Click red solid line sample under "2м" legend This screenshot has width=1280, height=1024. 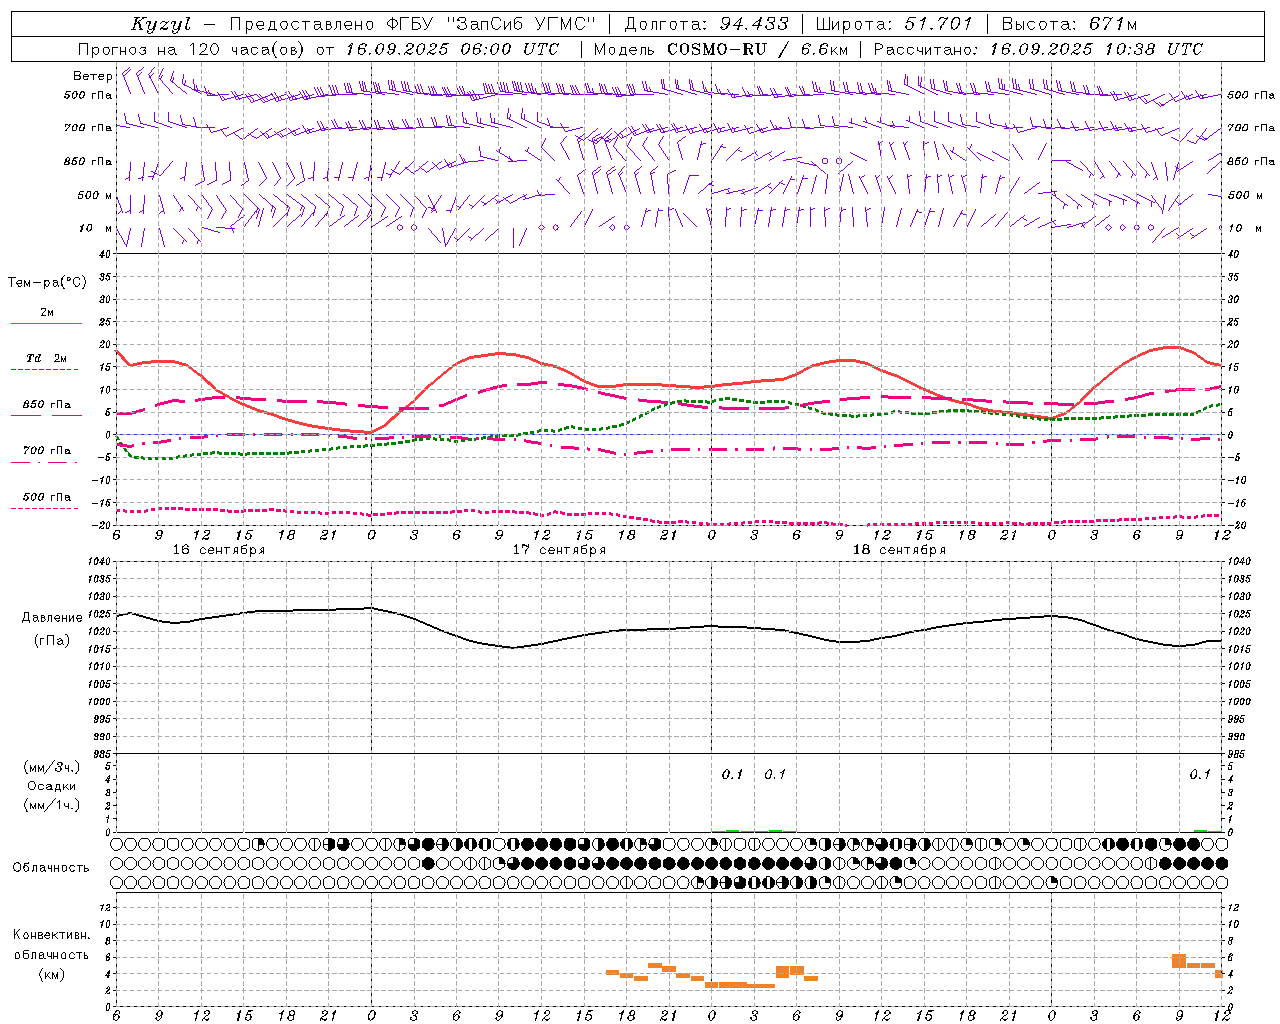45,324
